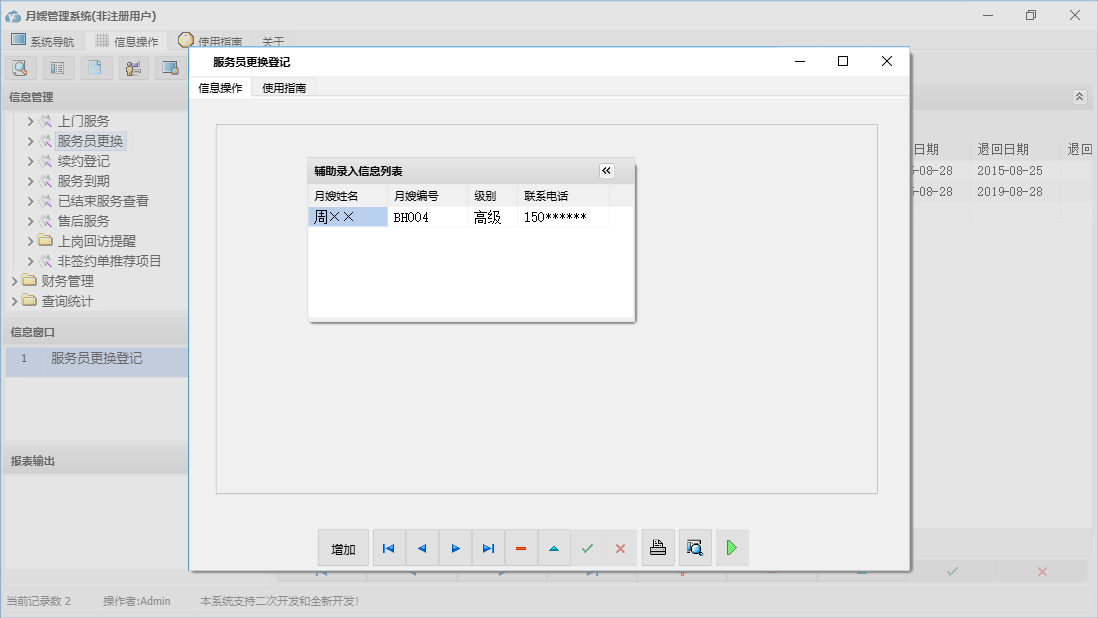1098x618 pixels.
Task: Click the 级别 column header
Action: tap(492, 196)
